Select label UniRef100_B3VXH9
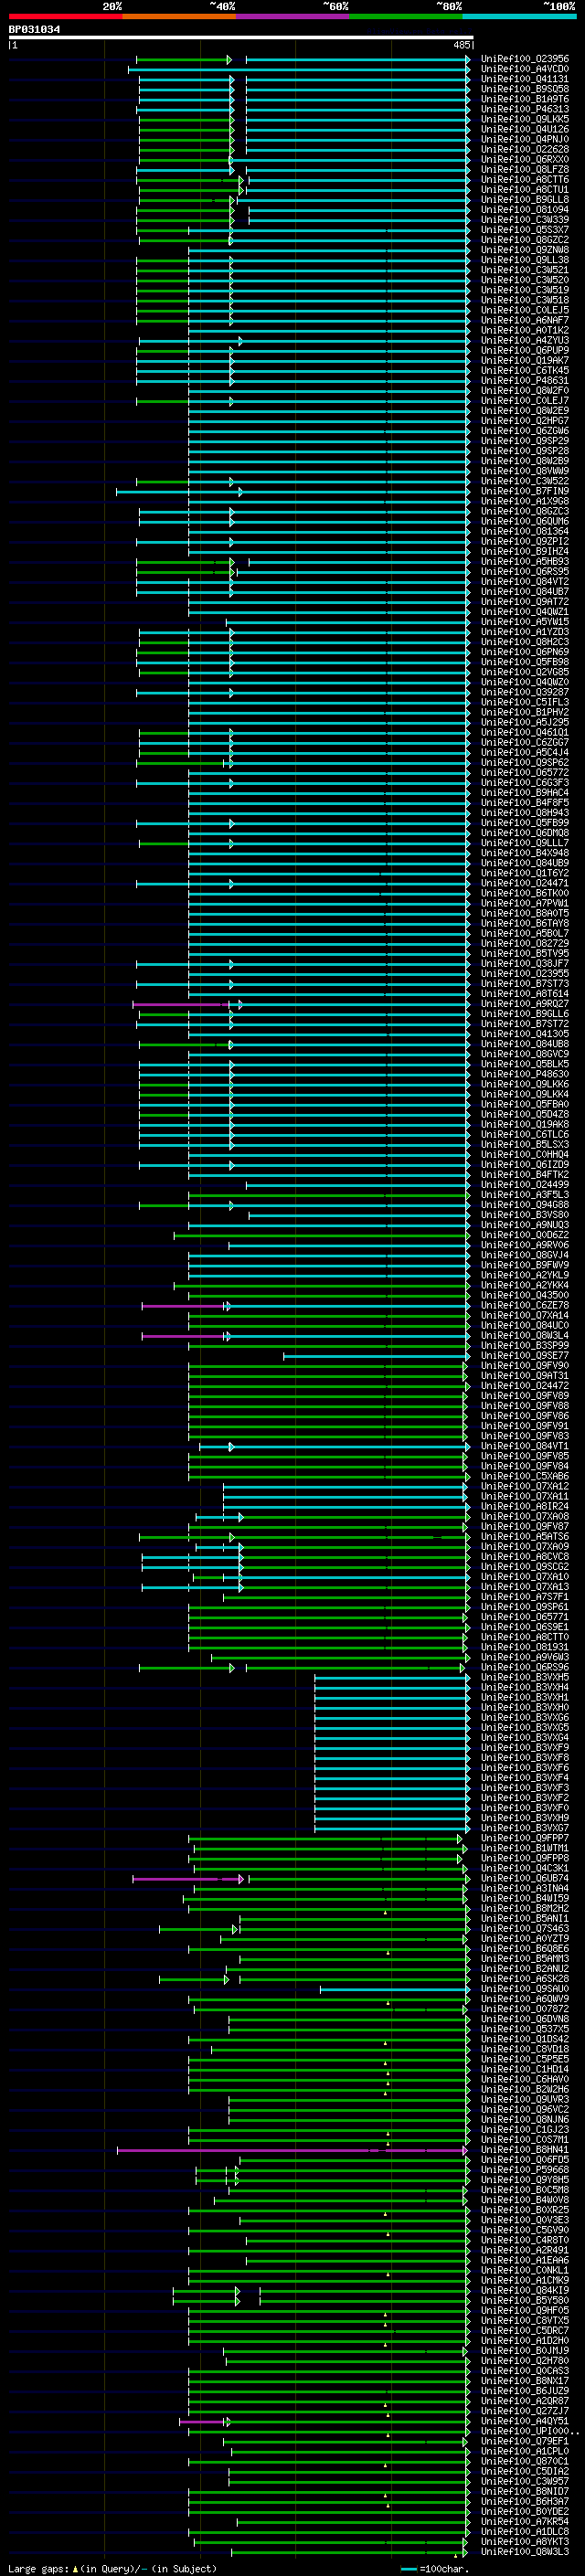Screen dimensions: 585x2576 click(524, 1818)
